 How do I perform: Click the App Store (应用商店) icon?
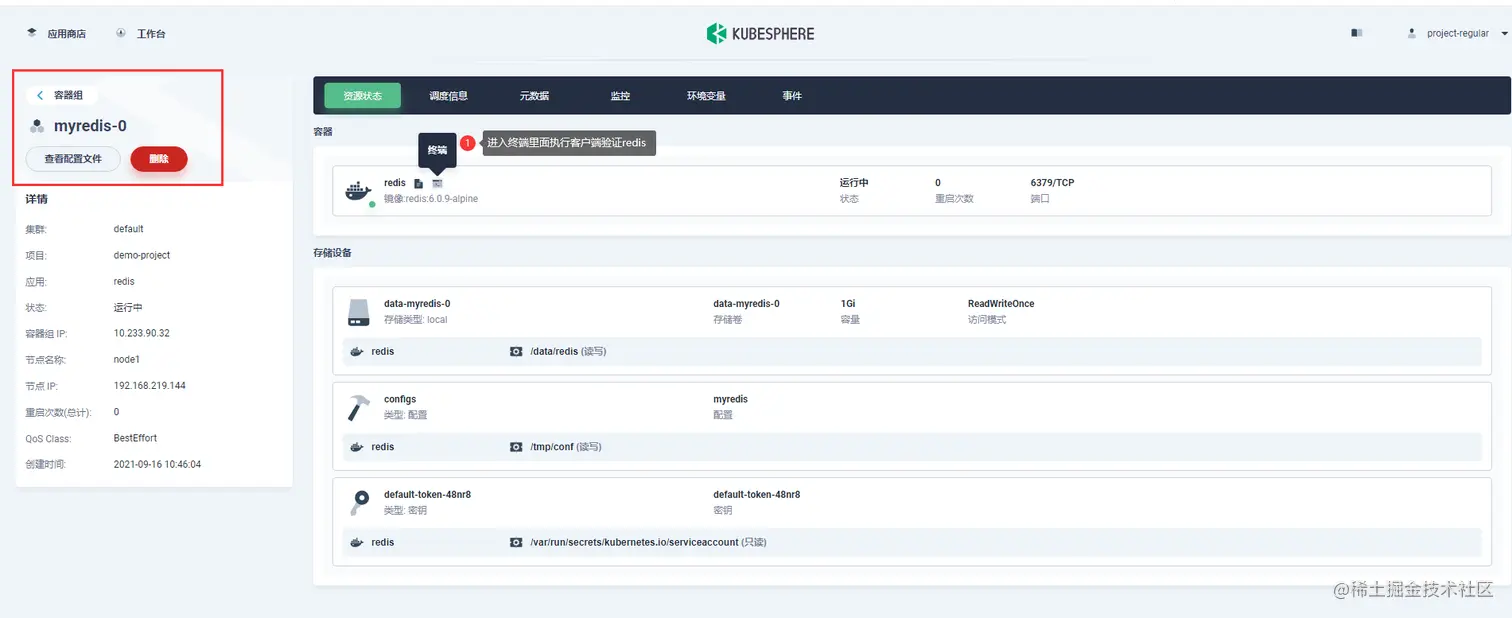tap(32, 33)
